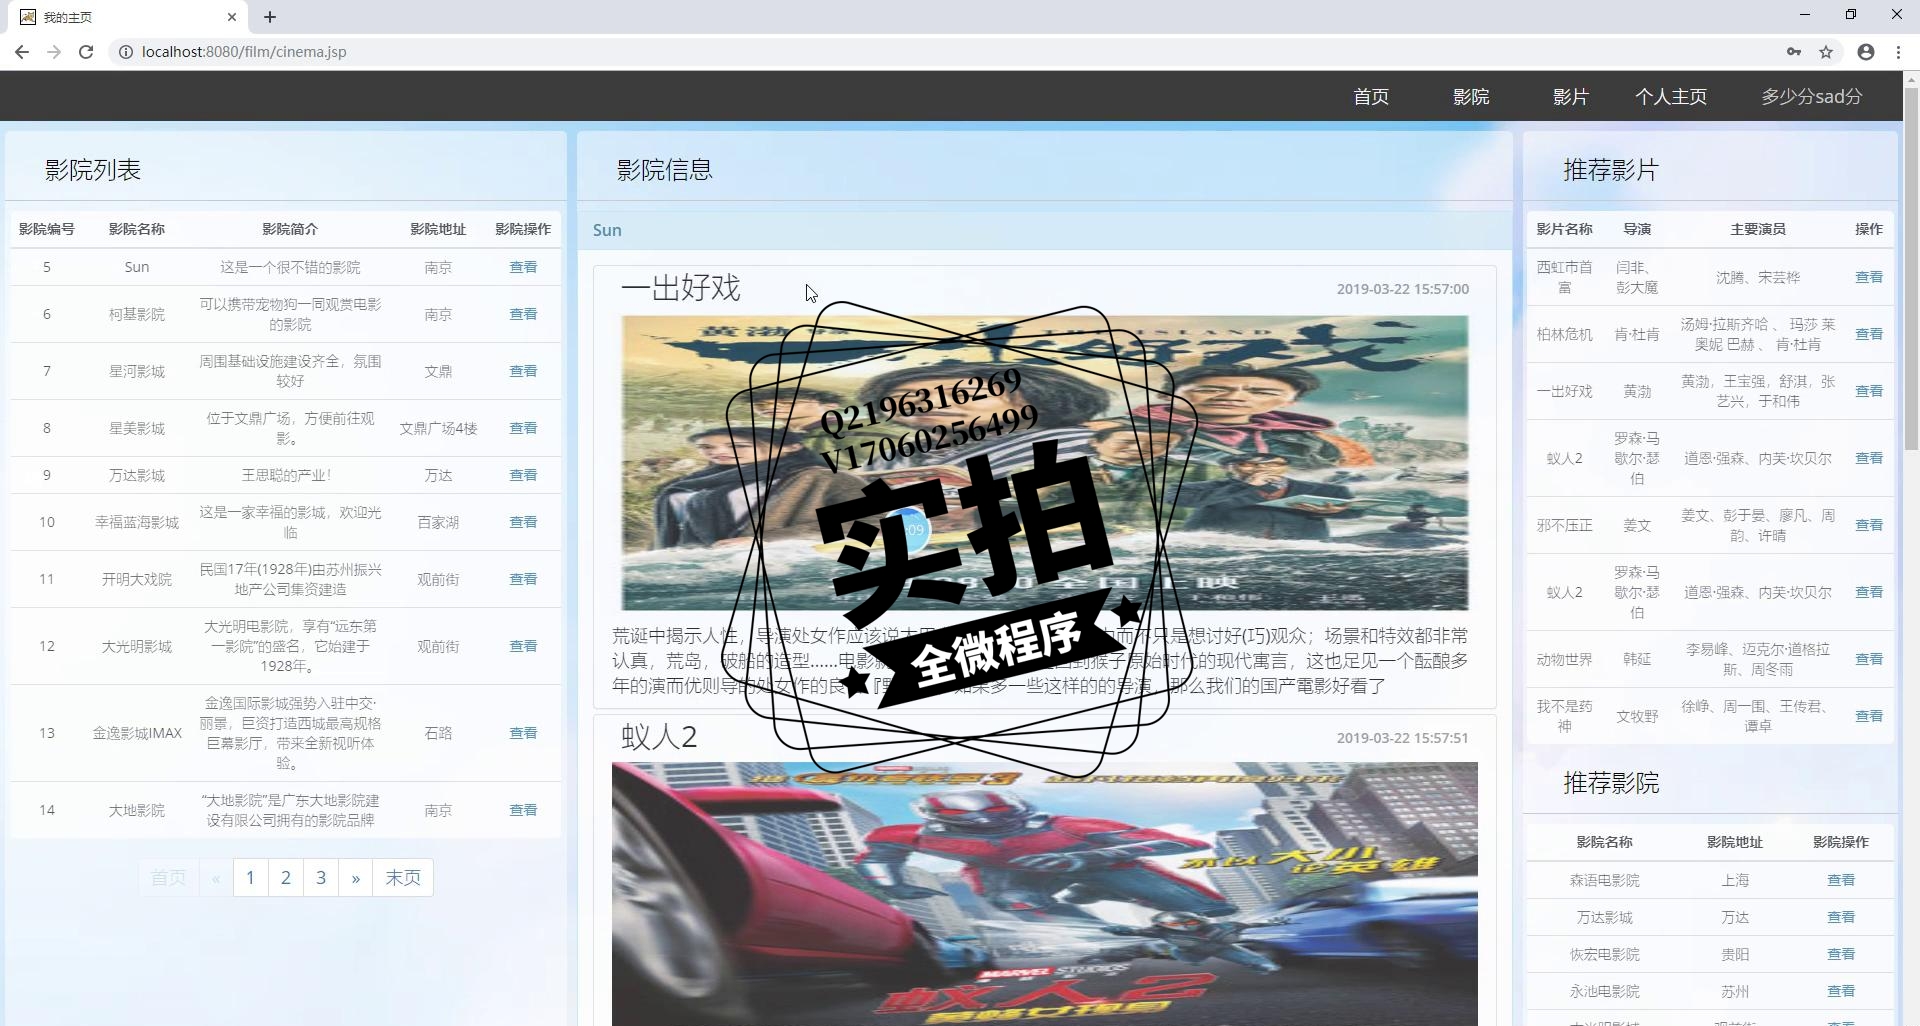Click the 一出好戏 movie poster

pyautogui.click(x=1045, y=463)
